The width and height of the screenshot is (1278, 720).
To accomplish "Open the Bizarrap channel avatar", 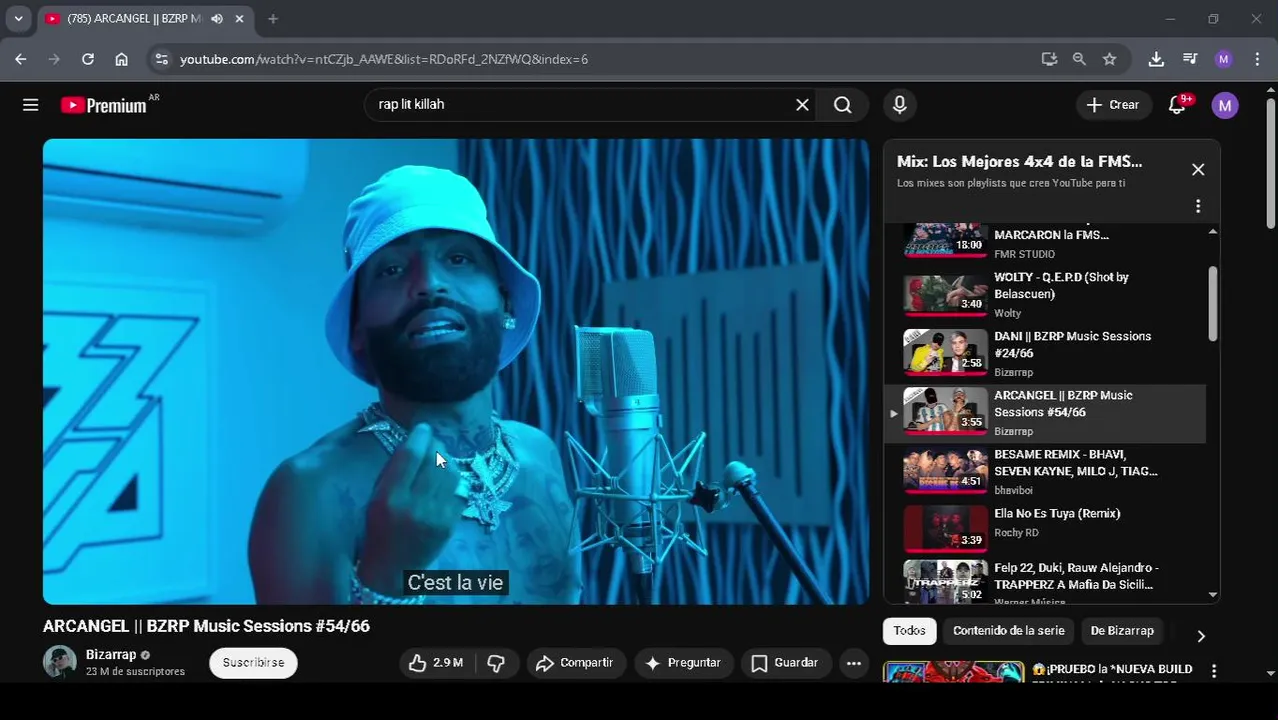I will pyautogui.click(x=60, y=662).
